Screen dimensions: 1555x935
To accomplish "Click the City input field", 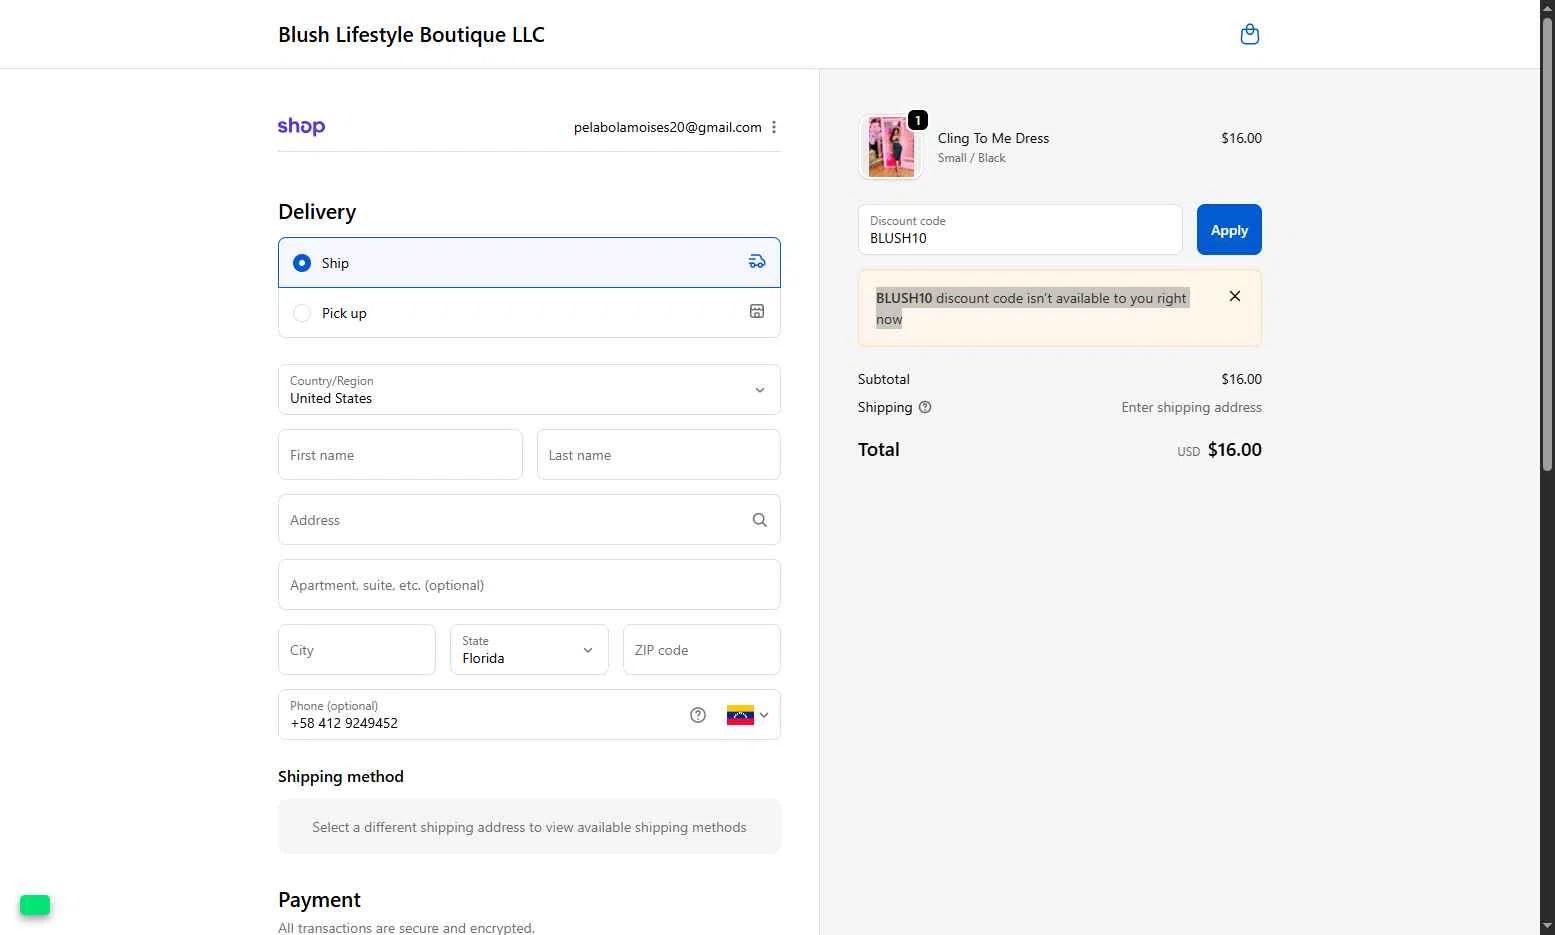I will pyautogui.click(x=357, y=650).
